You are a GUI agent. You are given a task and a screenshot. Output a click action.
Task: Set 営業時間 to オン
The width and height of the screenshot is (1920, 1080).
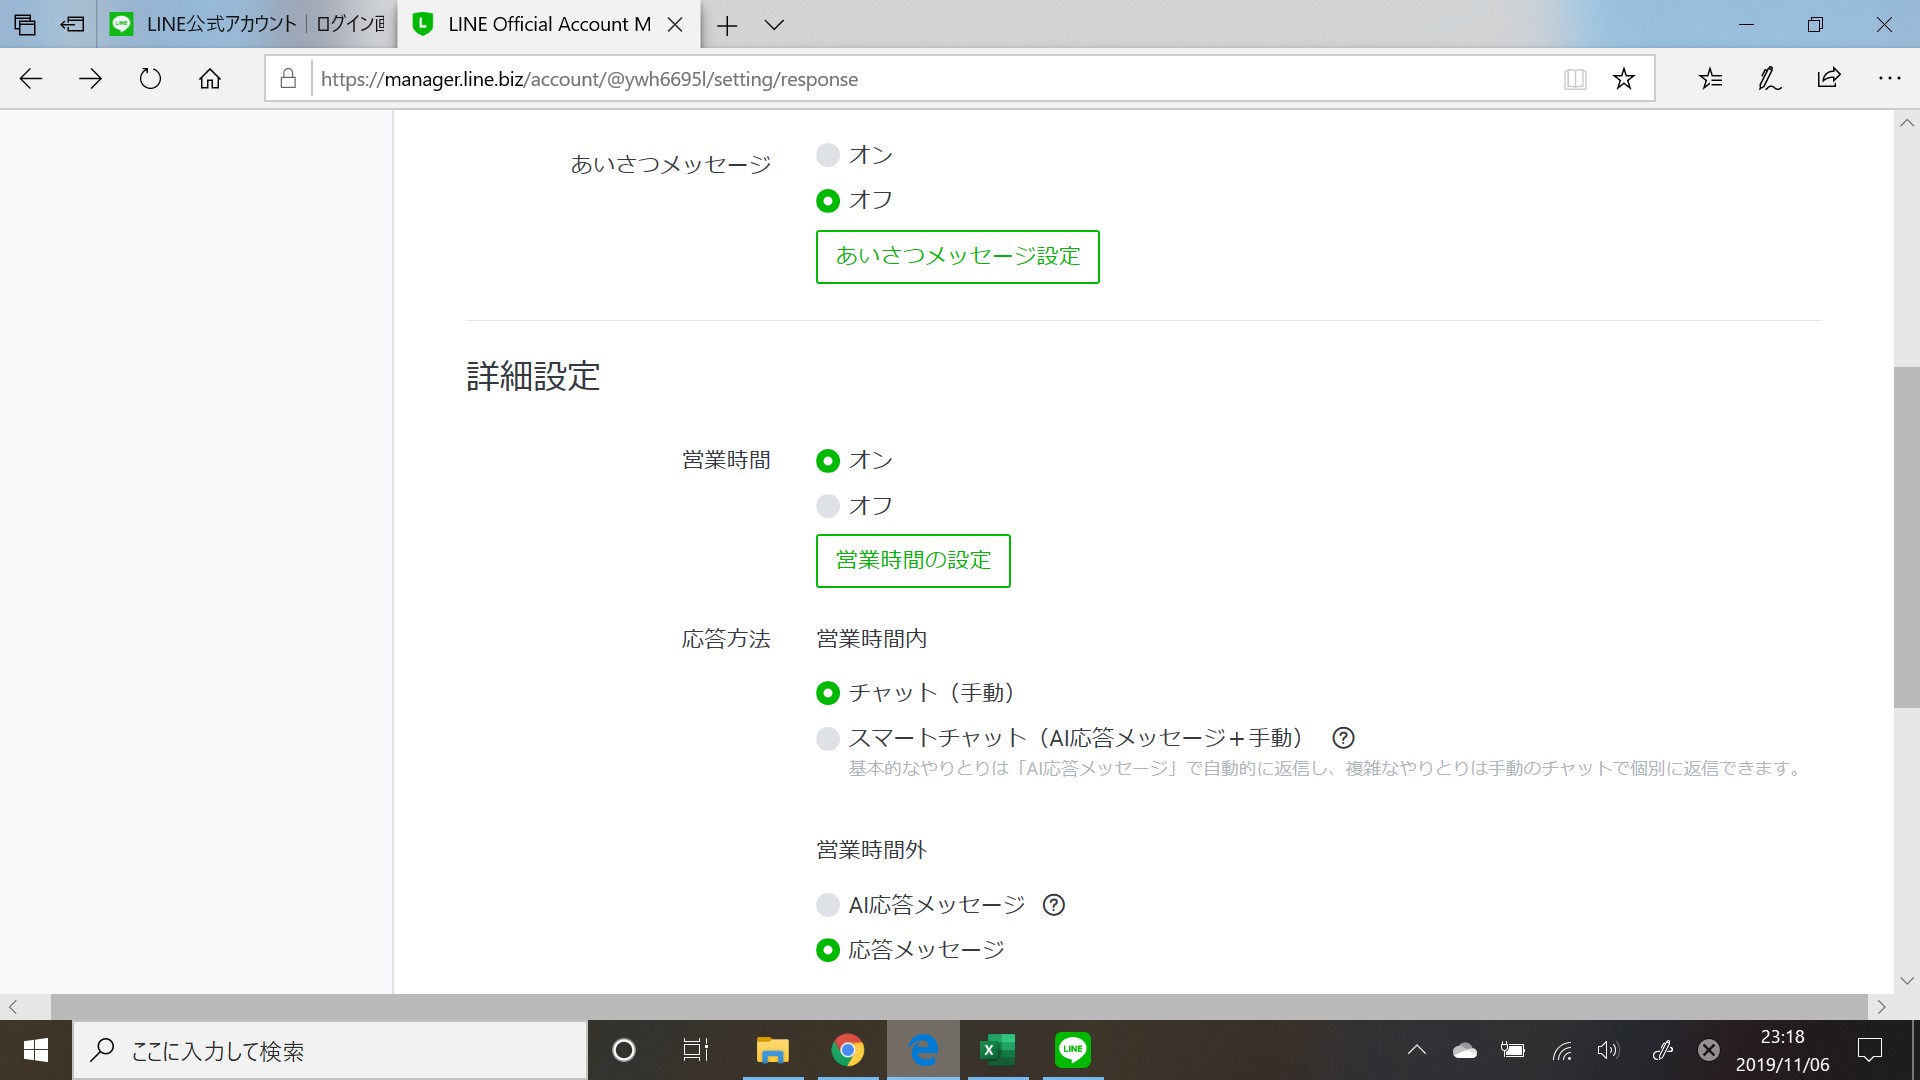(828, 461)
